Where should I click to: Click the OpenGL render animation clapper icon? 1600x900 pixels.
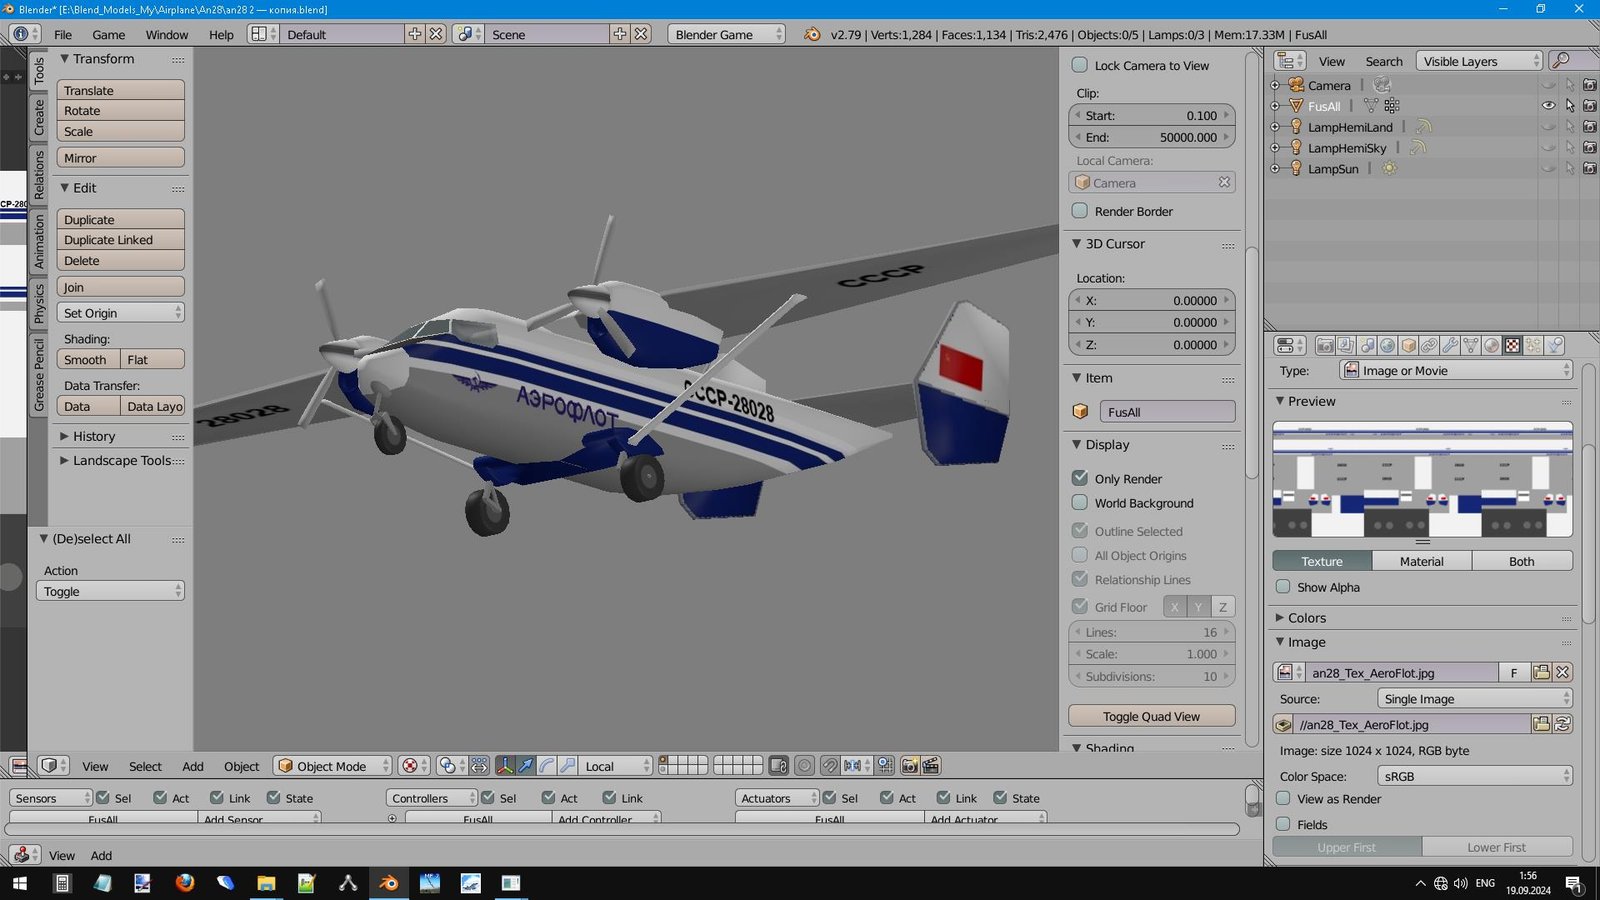point(931,766)
